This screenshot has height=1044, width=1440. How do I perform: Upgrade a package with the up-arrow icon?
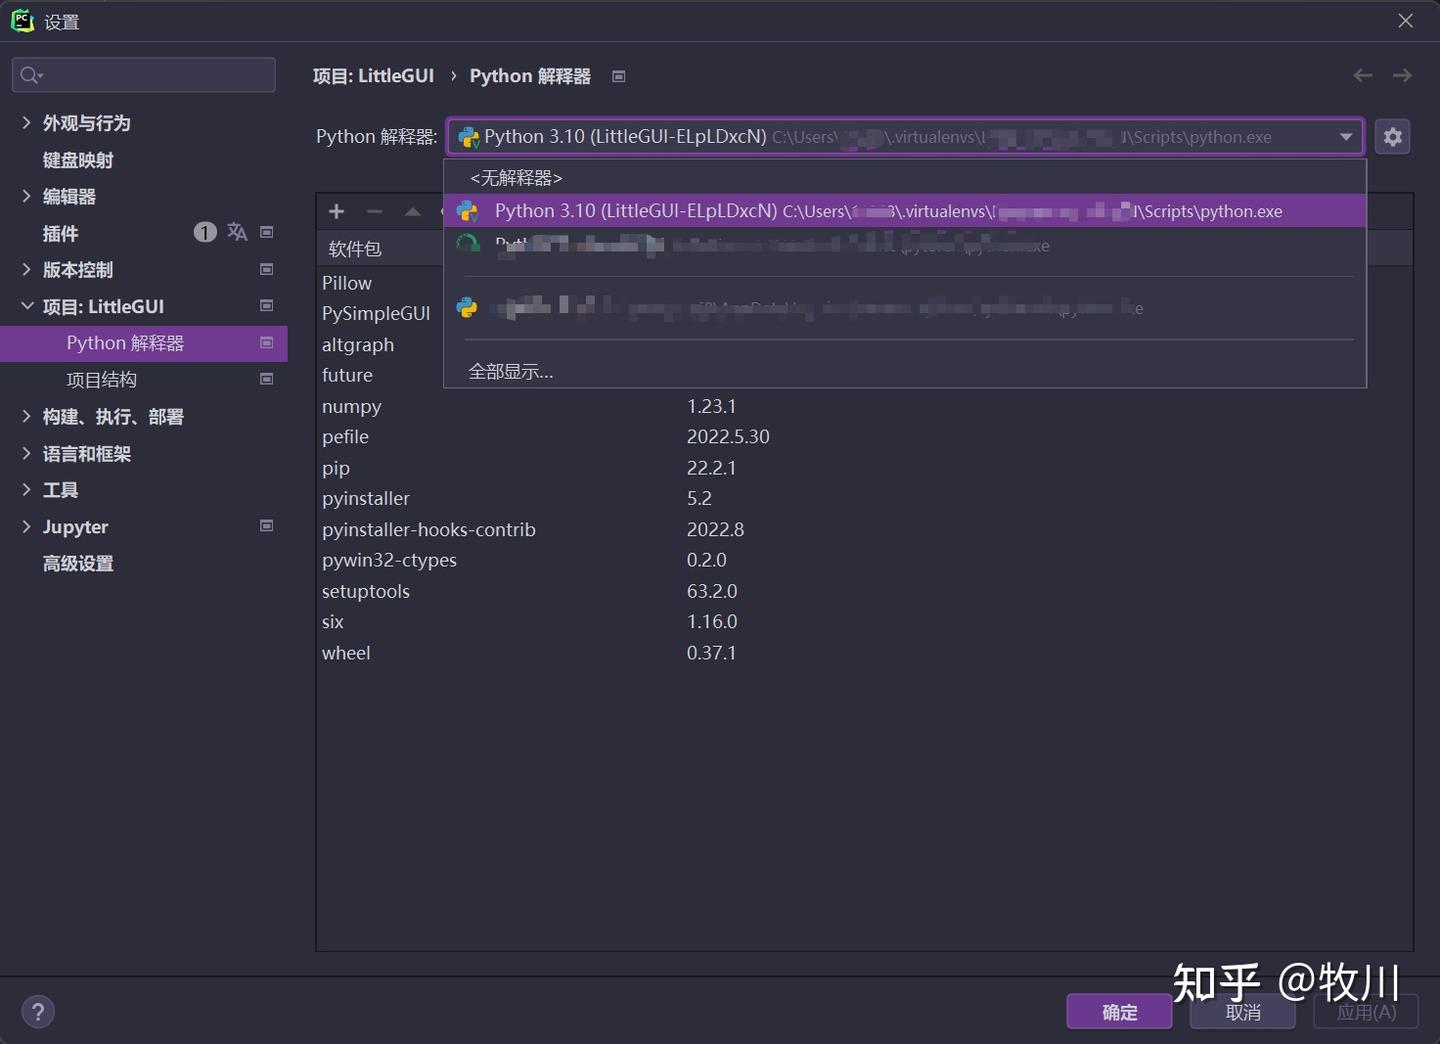tap(412, 211)
